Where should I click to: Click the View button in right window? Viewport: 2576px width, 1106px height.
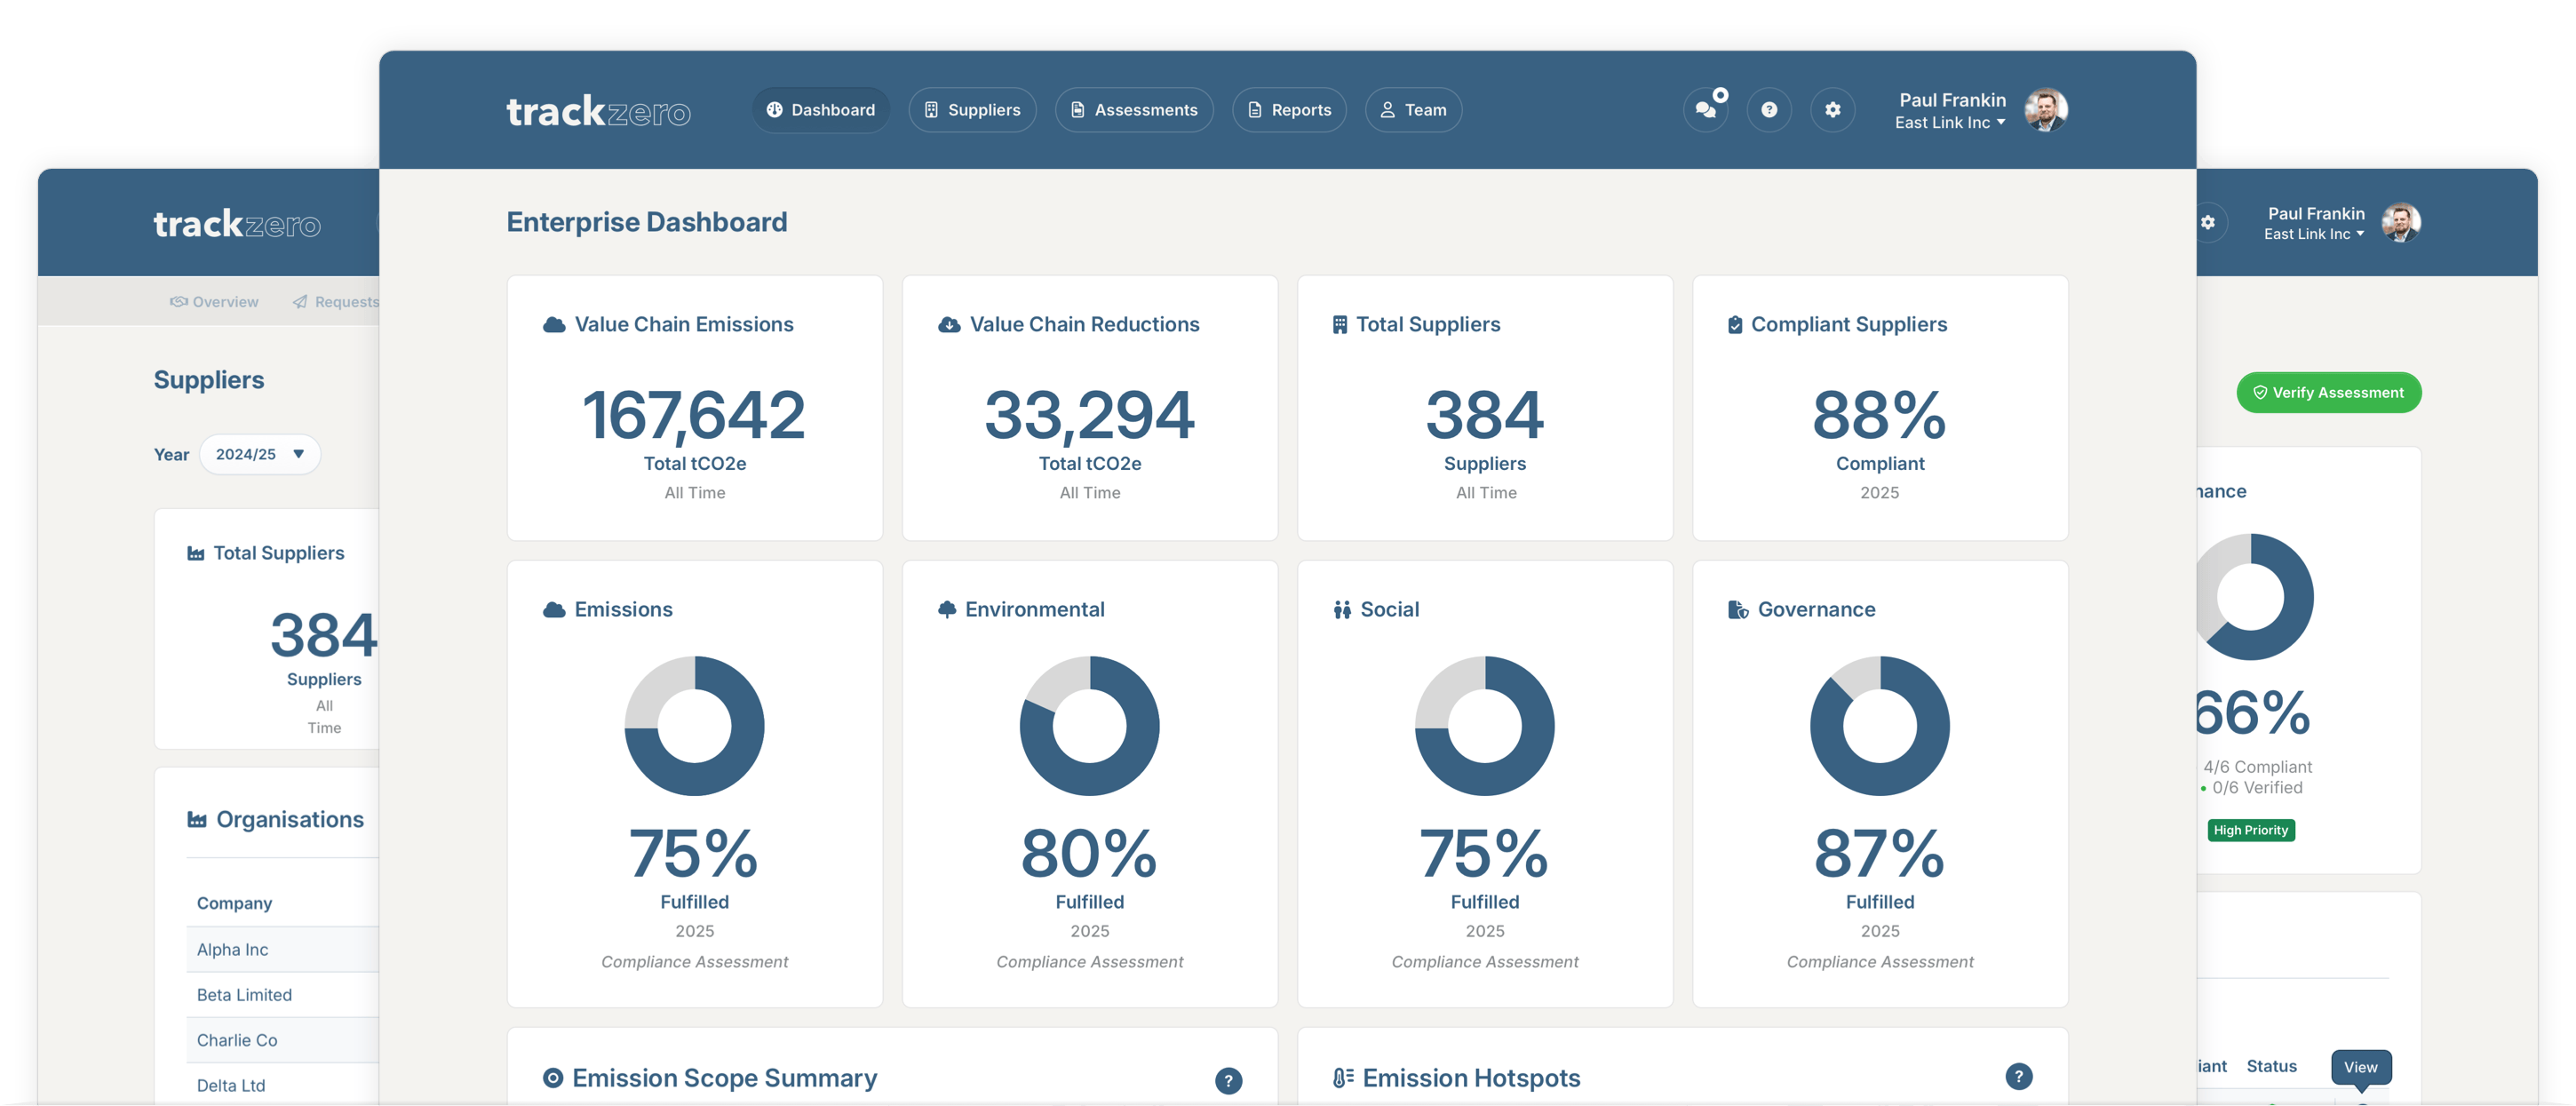tap(2360, 1067)
